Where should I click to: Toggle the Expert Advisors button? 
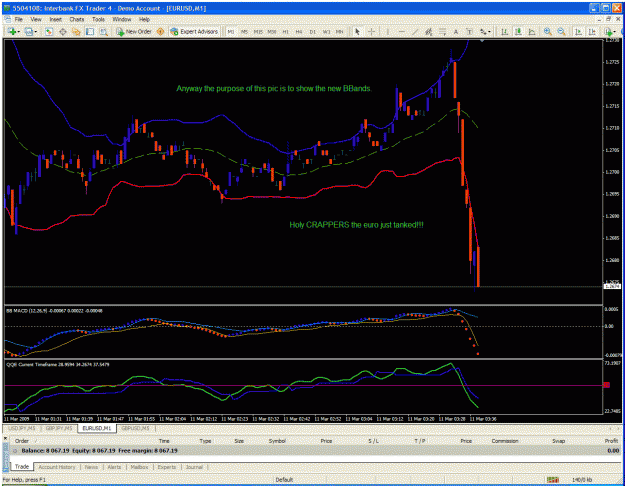pyautogui.click(x=194, y=31)
